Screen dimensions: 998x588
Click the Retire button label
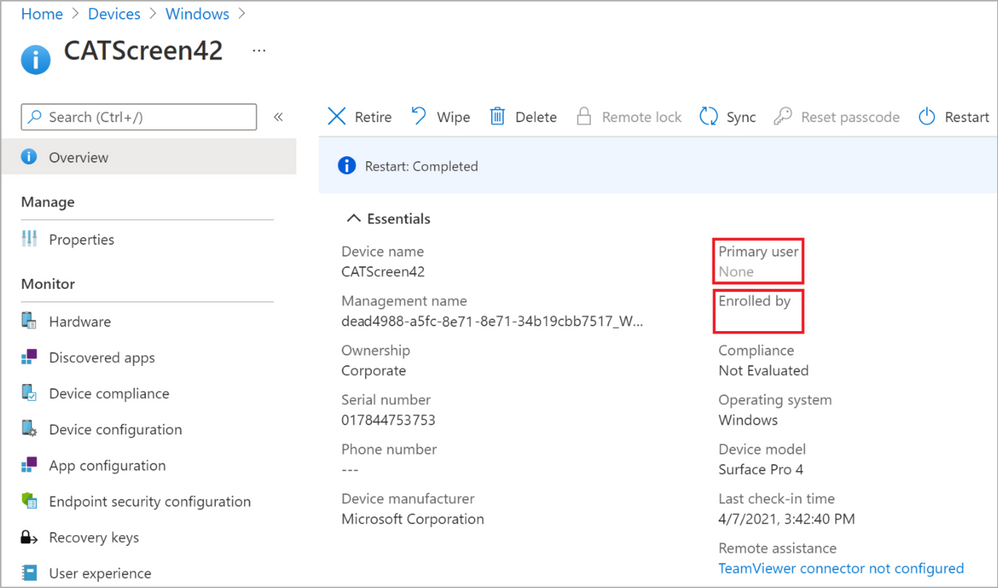tap(373, 117)
